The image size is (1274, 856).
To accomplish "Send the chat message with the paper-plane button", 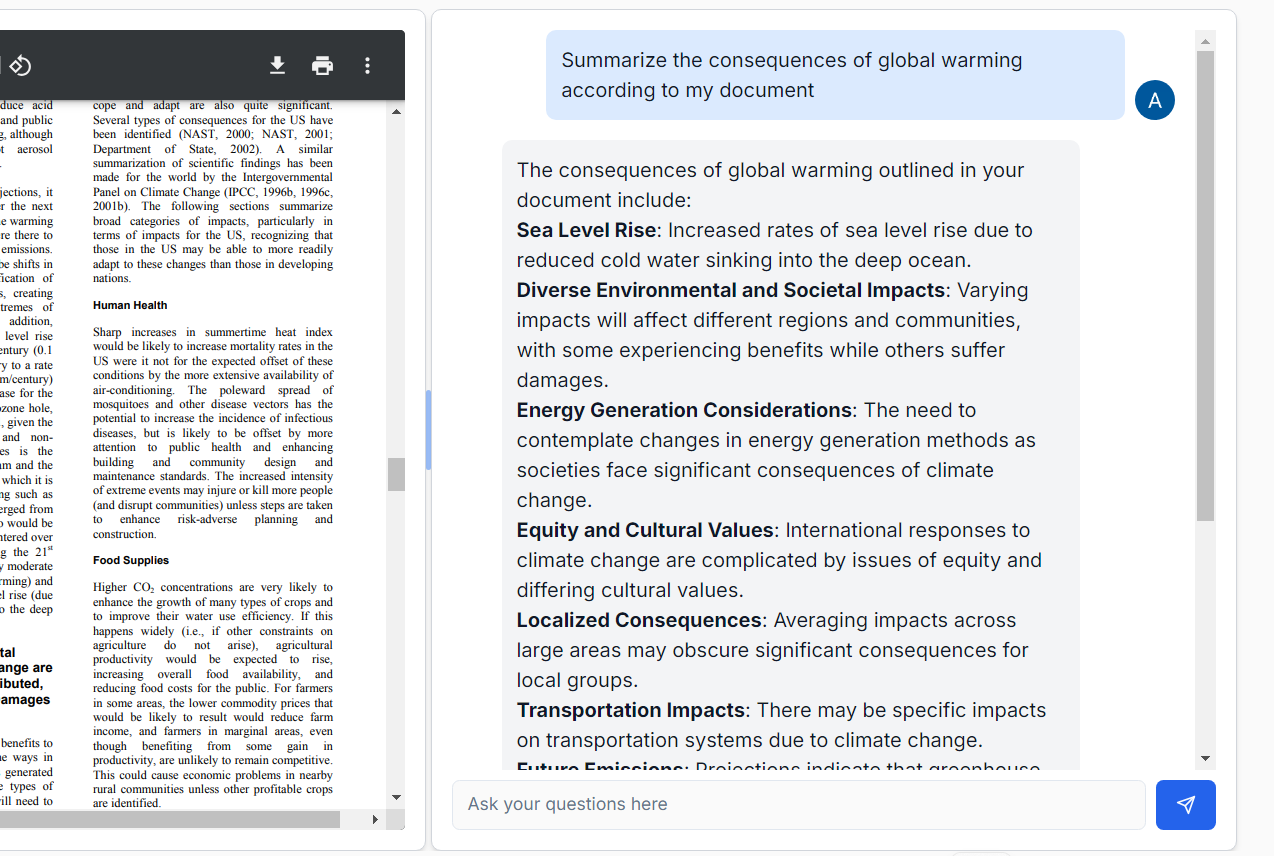I will click(x=1186, y=805).
